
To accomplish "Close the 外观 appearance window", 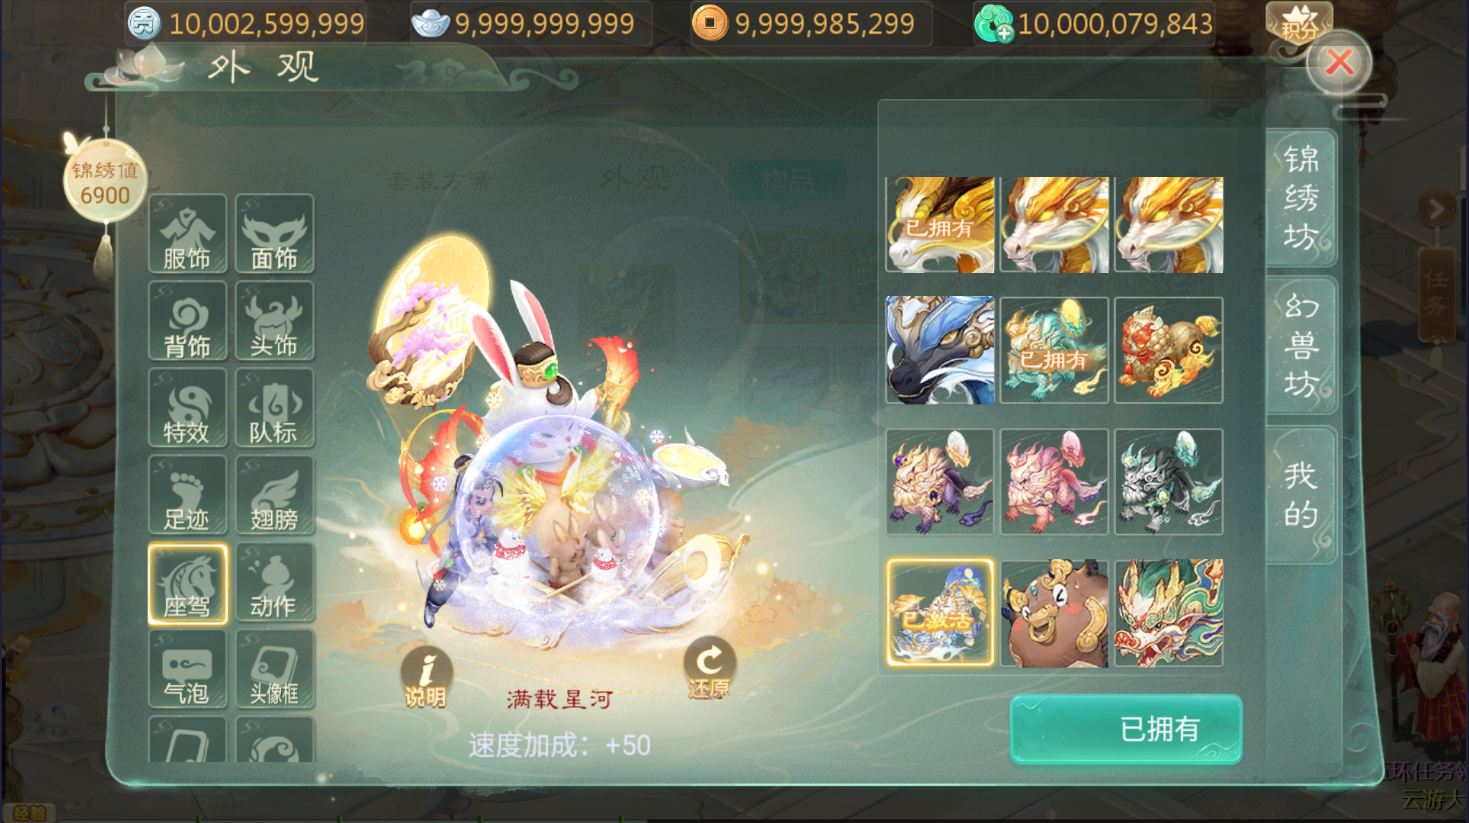I will coord(1339,63).
